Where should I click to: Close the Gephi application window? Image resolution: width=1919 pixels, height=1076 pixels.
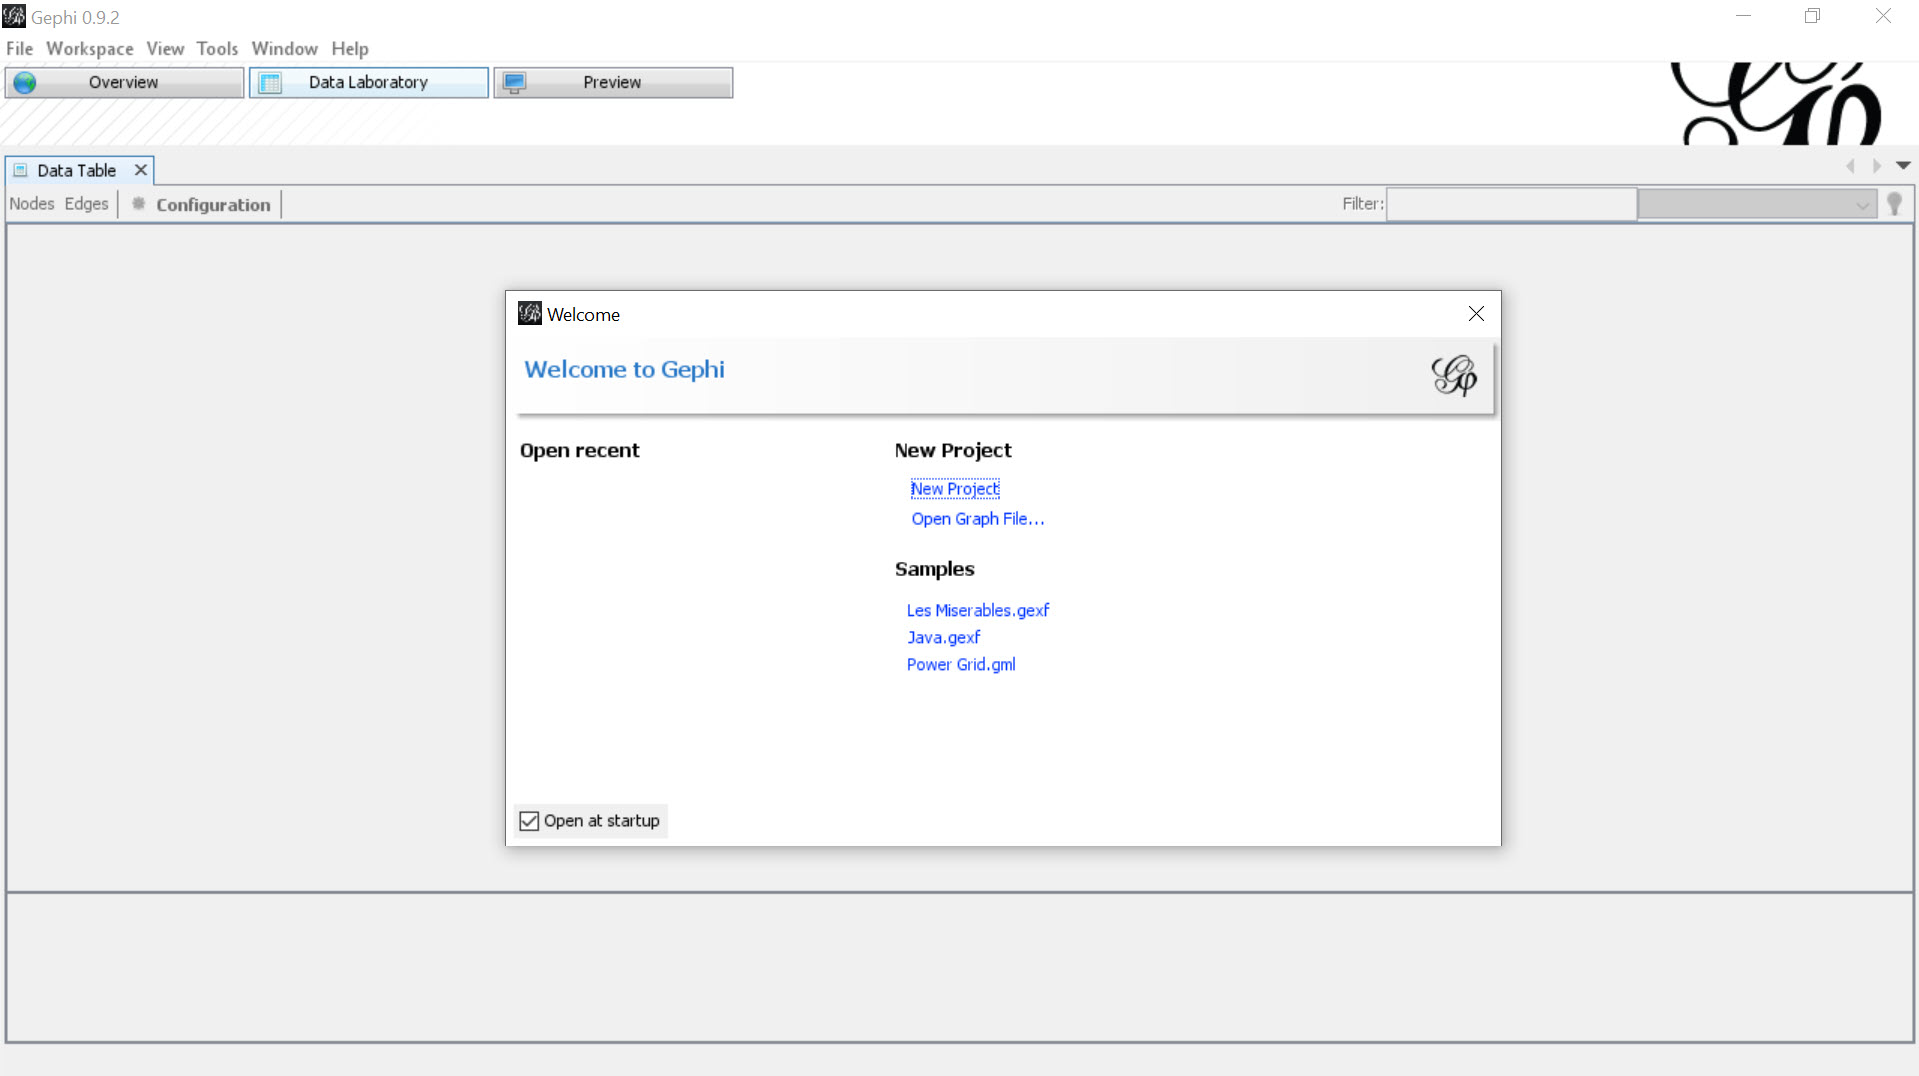(1883, 16)
